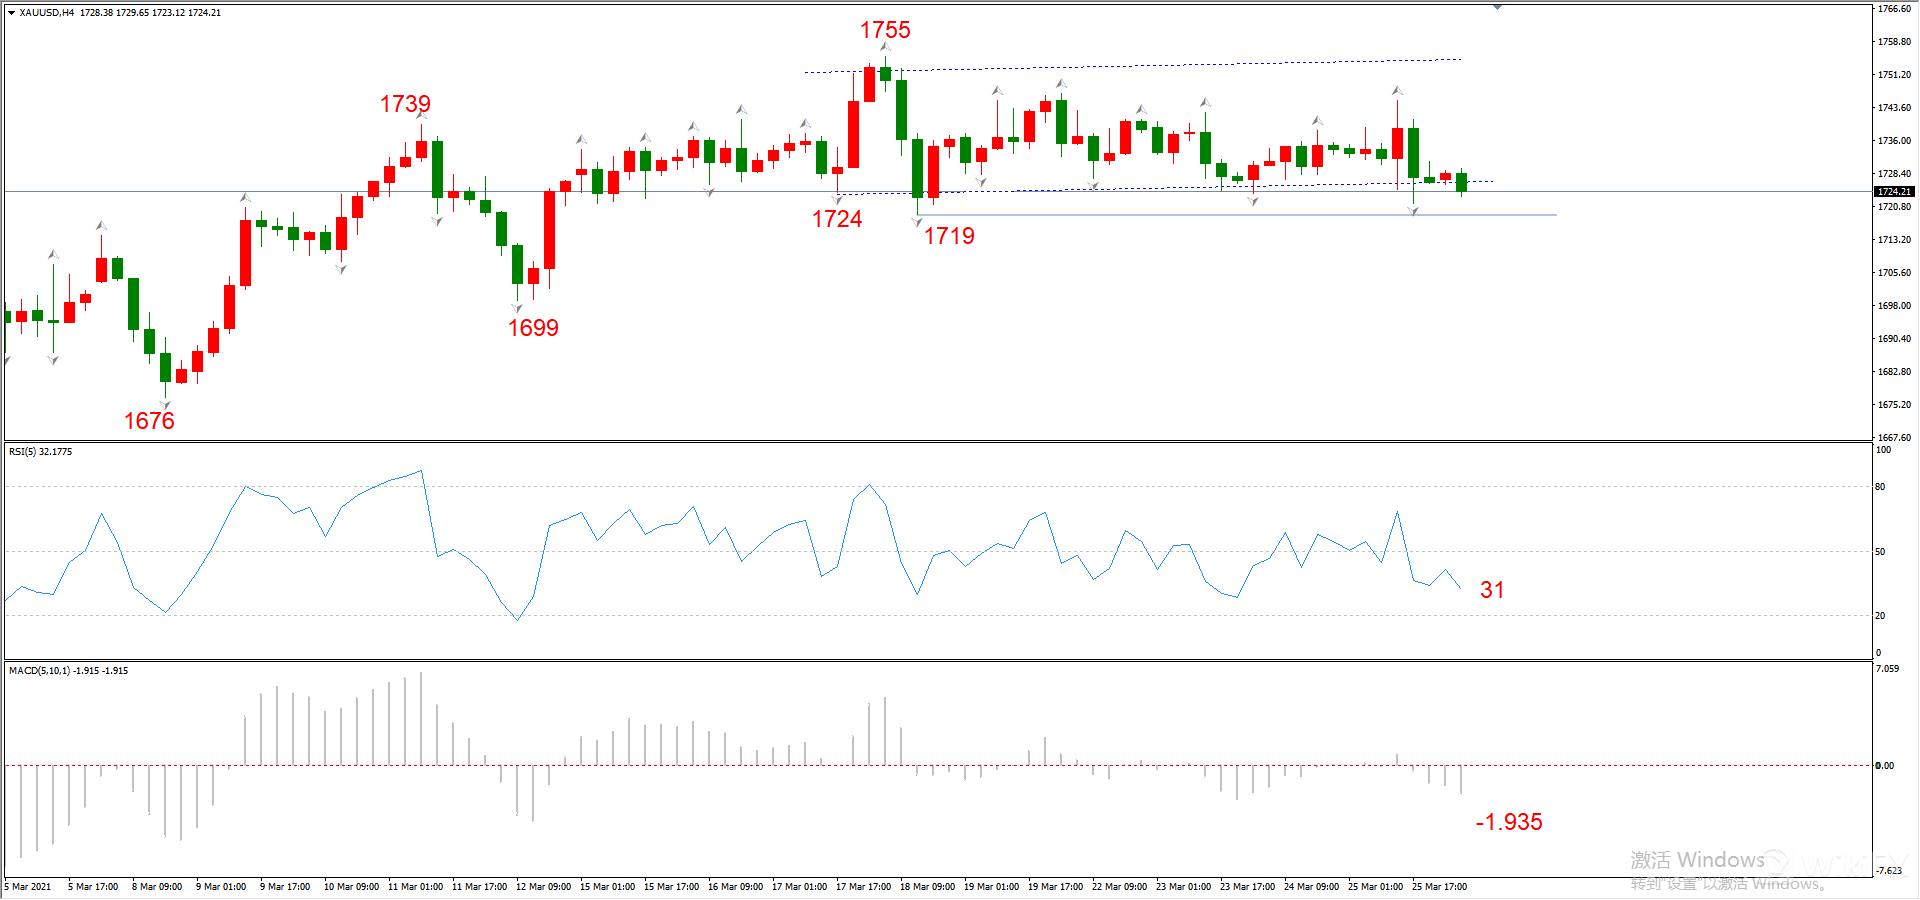Screen dimensions: 1920x900
Task: Click the up fractal arrow below 1739 label
Action: click(421, 116)
